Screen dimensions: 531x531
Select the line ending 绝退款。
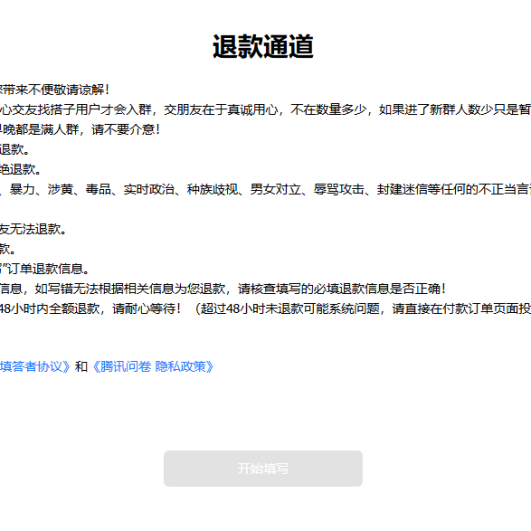click(x=20, y=169)
